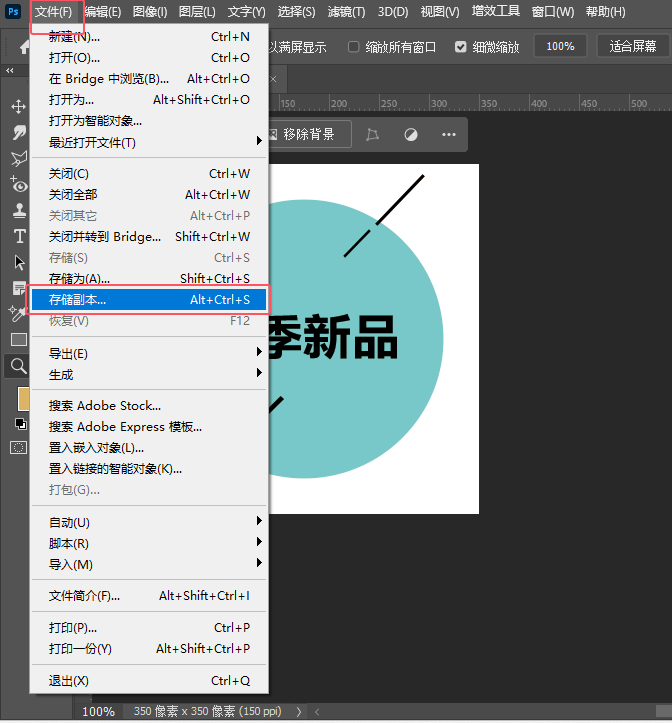Expand 生成 submenu
Viewport: 672px width, 723px height.
pos(149,374)
